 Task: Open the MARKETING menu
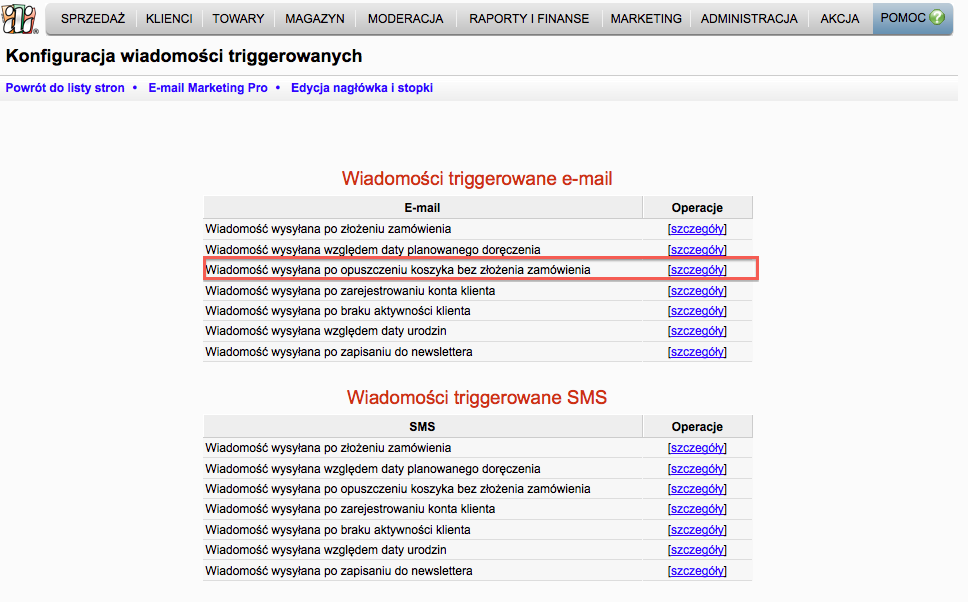tap(646, 19)
